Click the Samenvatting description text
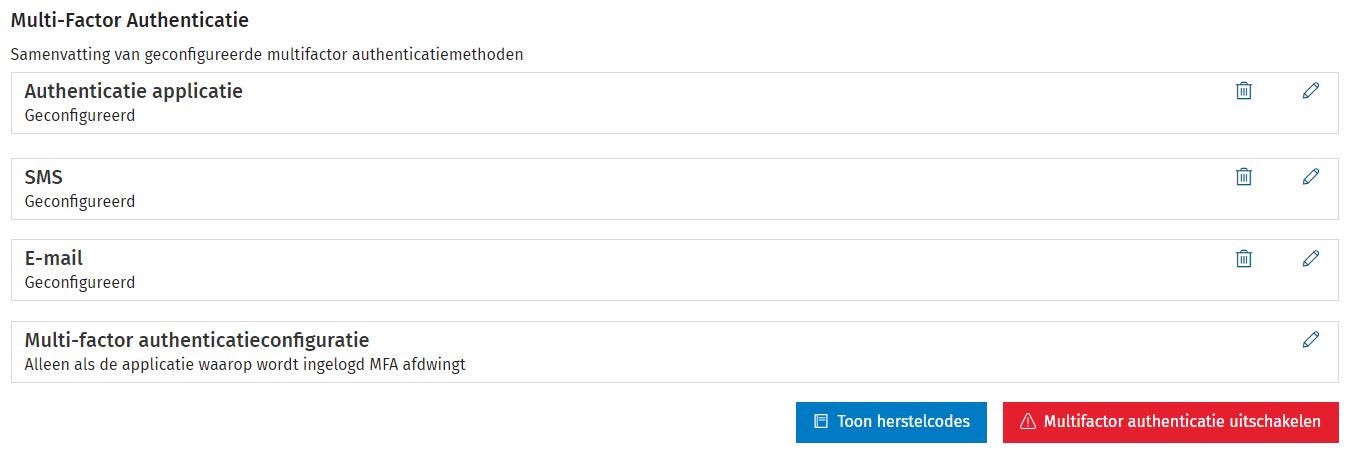 coord(267,55)
